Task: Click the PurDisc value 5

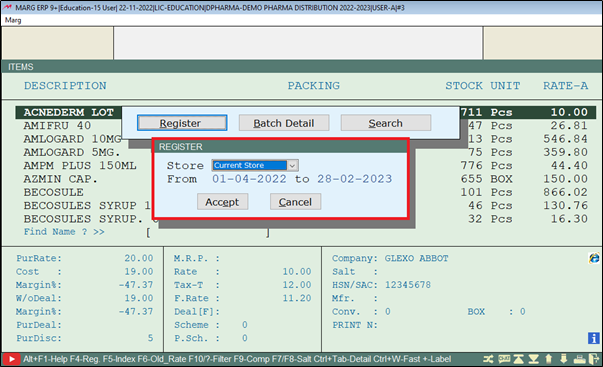Action: pos(150,338)
